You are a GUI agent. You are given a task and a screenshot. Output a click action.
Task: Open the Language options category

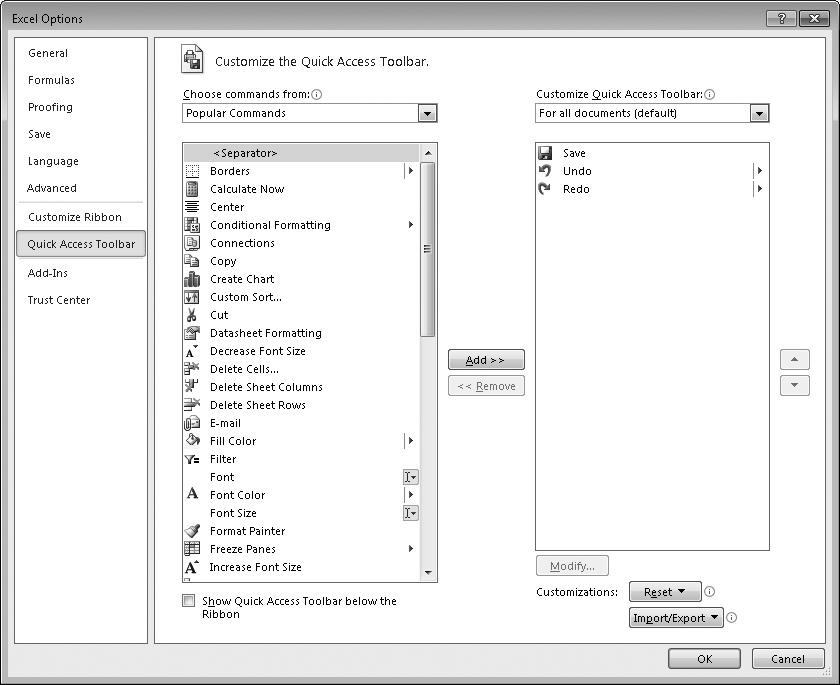(x=53, y=161)
